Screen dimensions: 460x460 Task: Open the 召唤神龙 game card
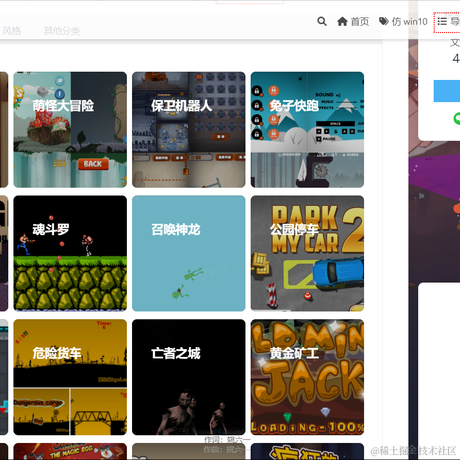(189, 253)
